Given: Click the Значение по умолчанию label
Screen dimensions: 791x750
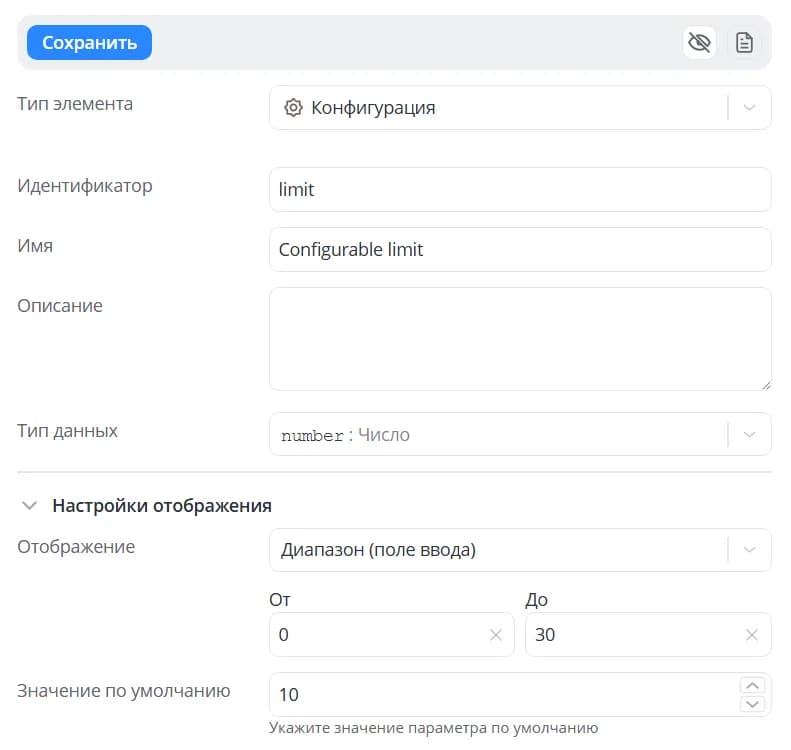Looking at the screenshot, I should click(x=124, y=690).
